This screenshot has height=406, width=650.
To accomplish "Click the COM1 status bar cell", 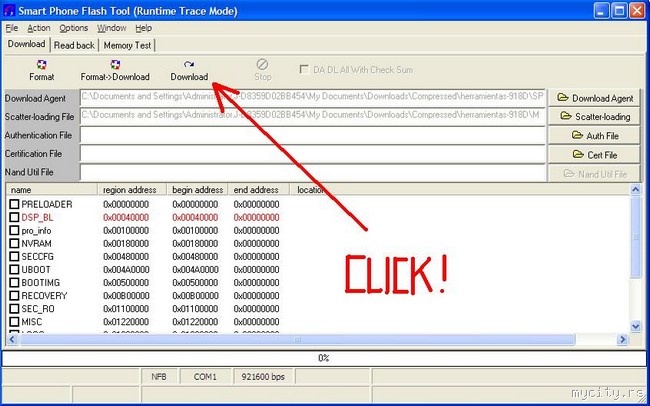I will (205, 377).
